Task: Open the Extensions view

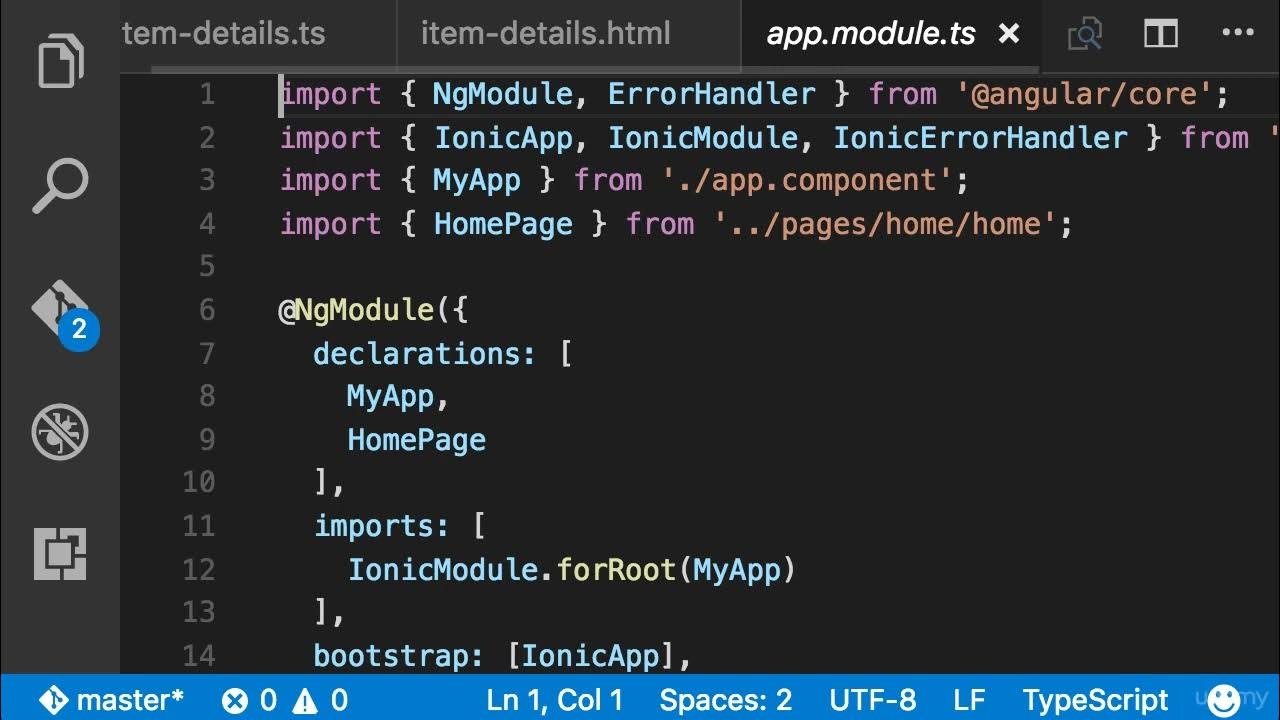Action: pyautogui.click(x=61, y=552)
